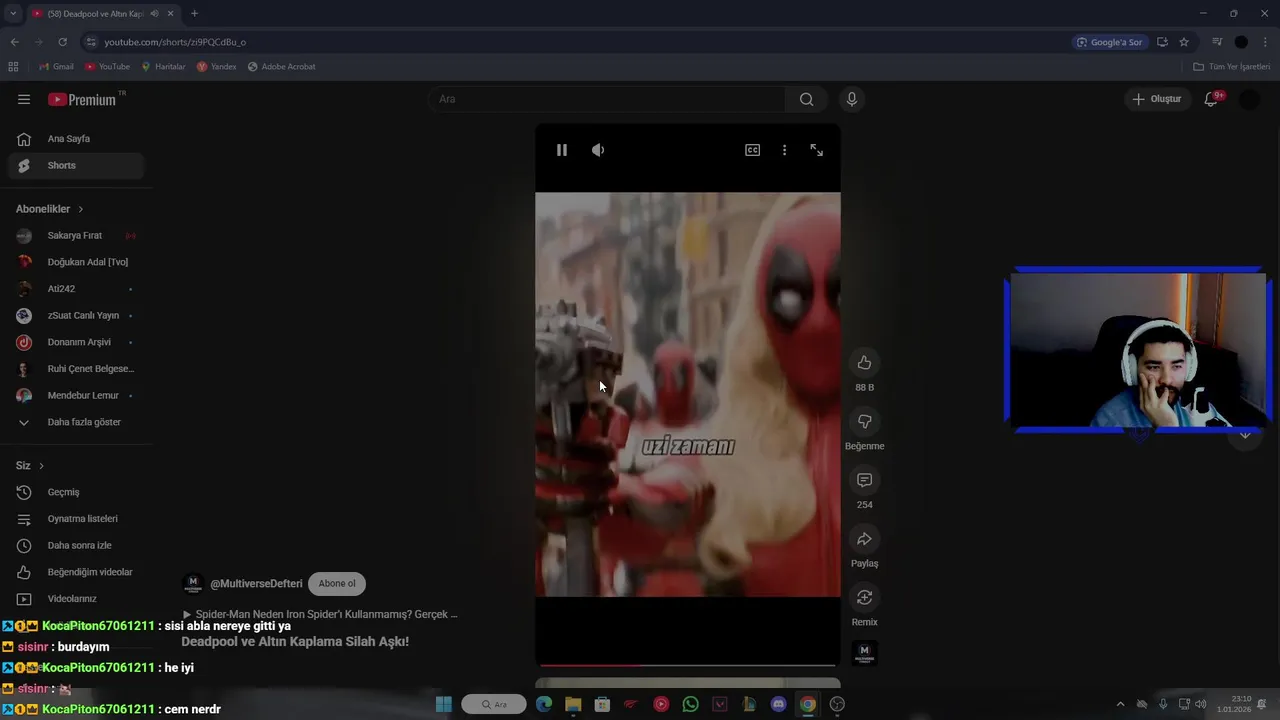Install the app via address bar icon

tap(1162, 42)
